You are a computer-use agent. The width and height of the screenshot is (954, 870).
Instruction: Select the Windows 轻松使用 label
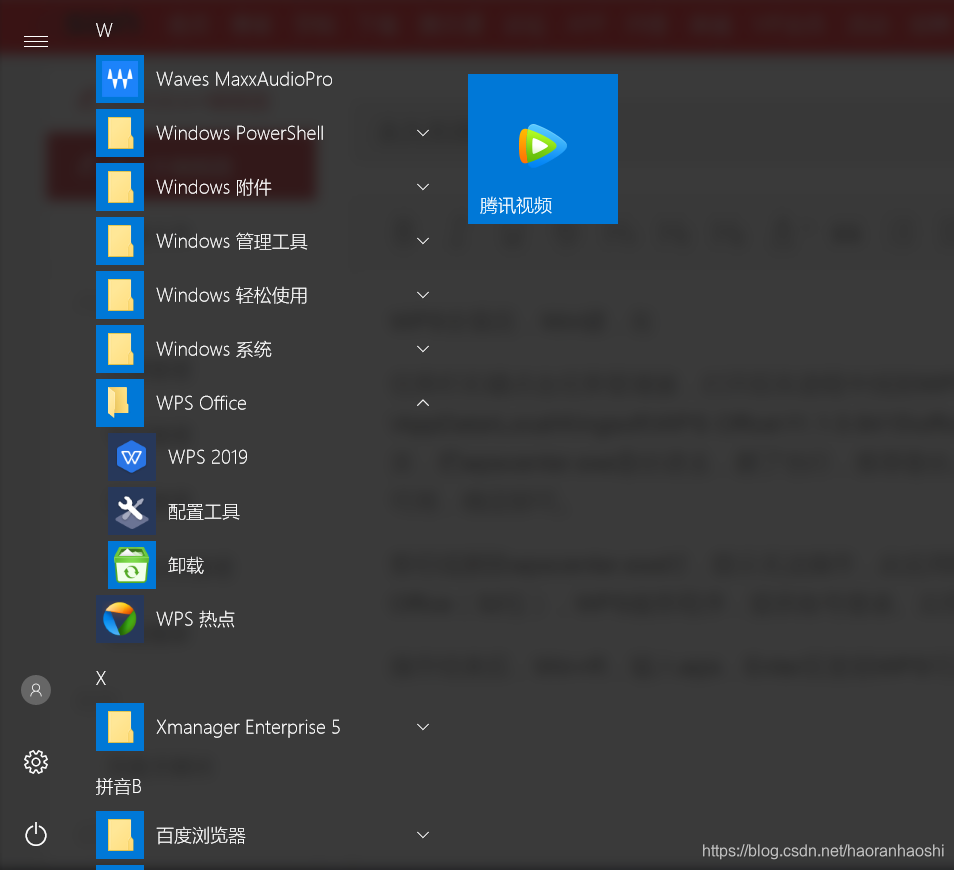coord(232,296)
